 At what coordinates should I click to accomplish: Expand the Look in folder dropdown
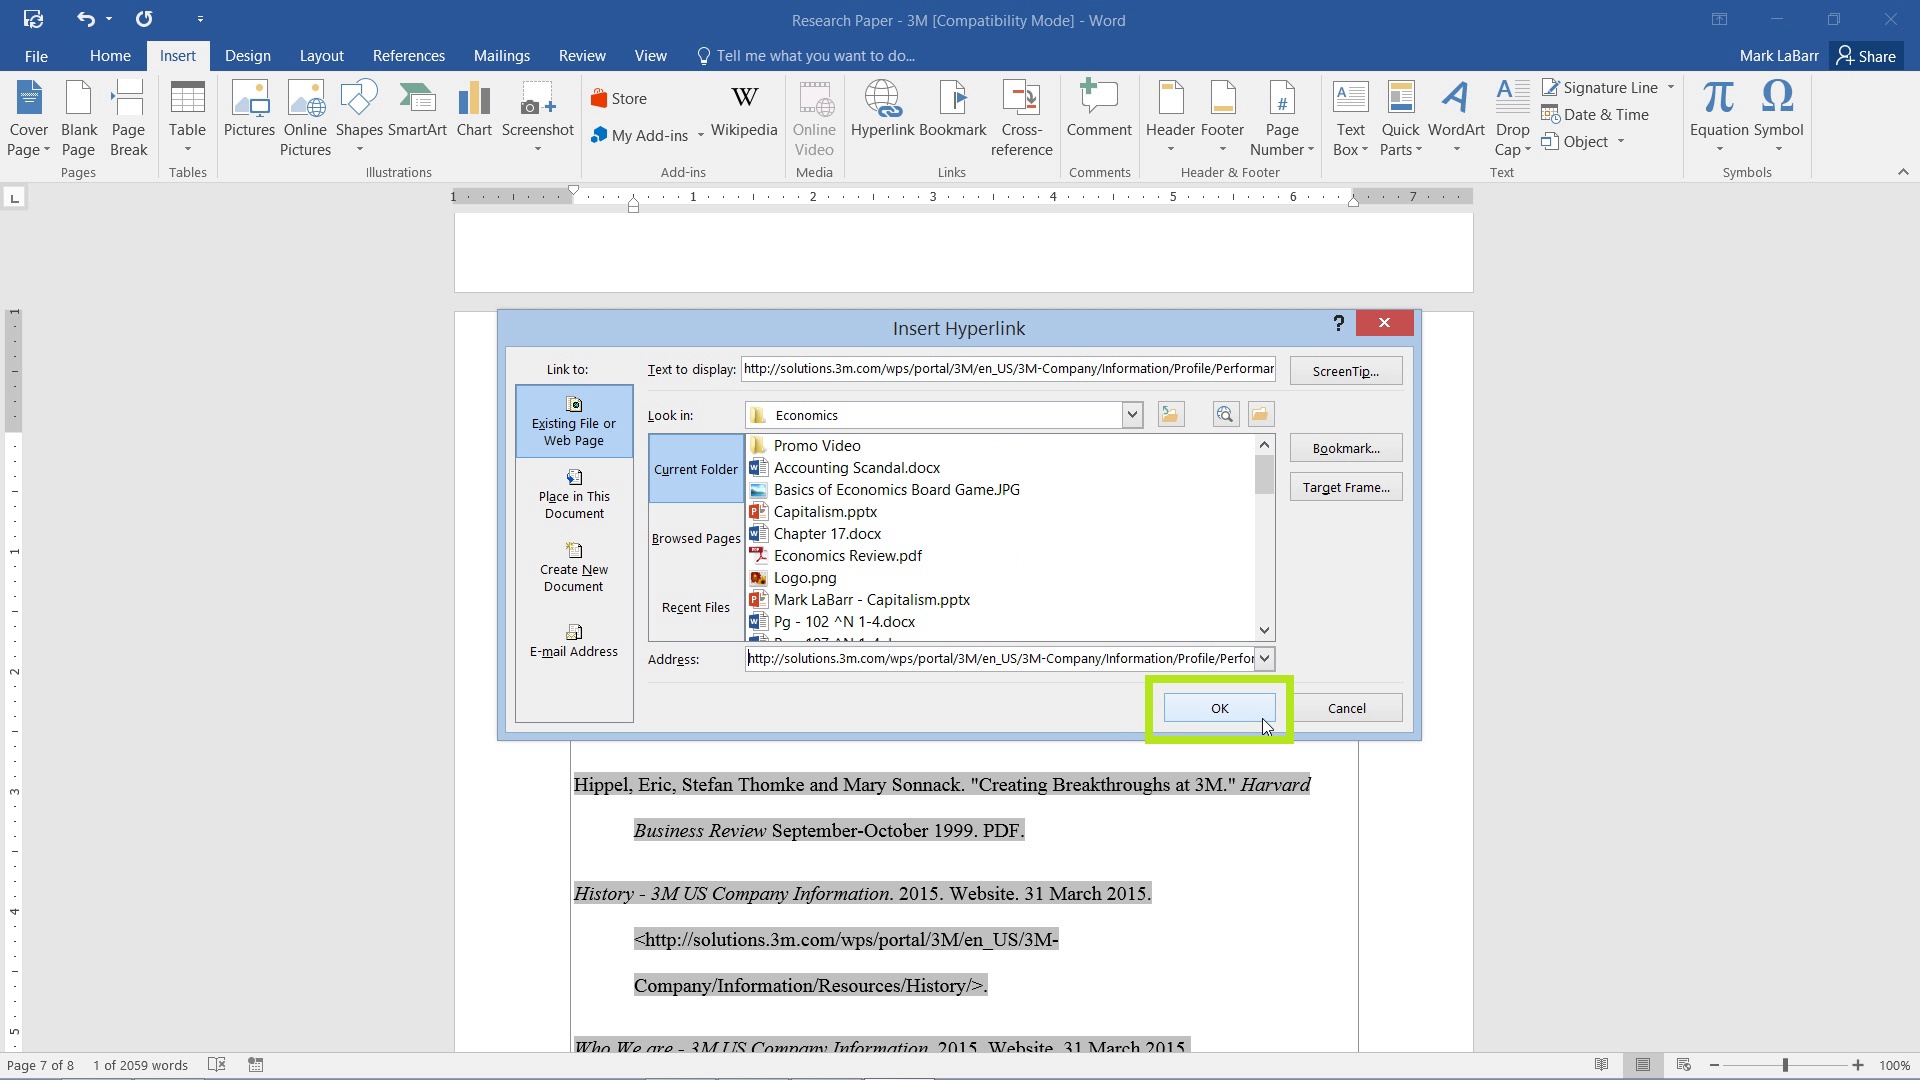point(1130,414)
